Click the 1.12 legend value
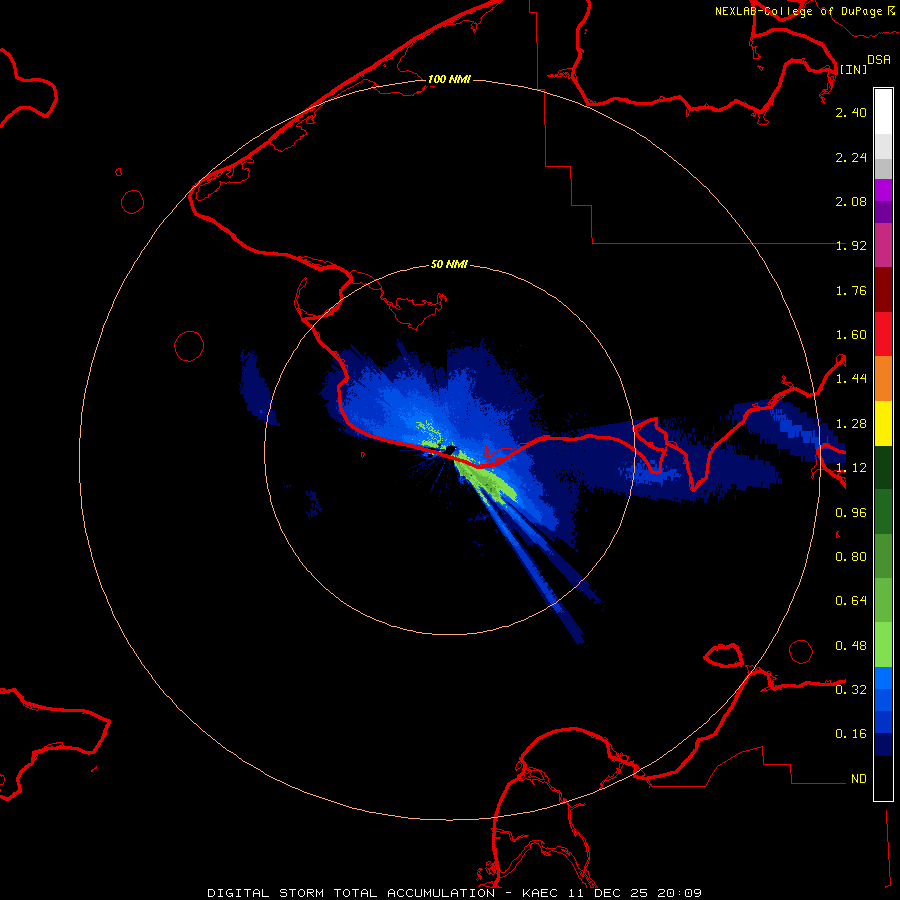The image size is (900, 900). pos(851,468)
